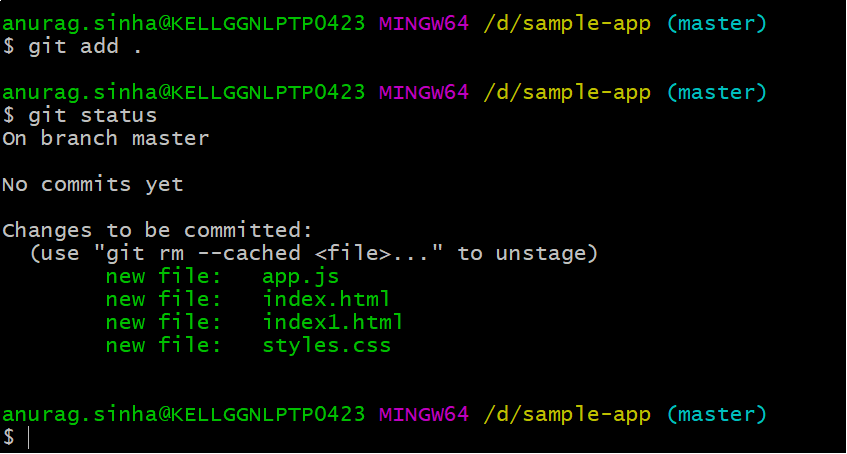Click the styles.css staged filename
This screenshot has width=847, height=454.
(326, 346)
